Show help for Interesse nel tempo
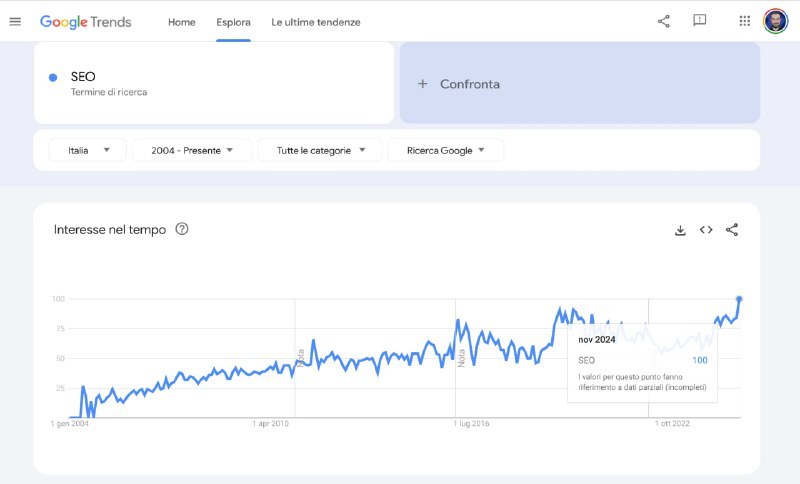Viewport: 800px width, 484px height. tap(182, 229)
